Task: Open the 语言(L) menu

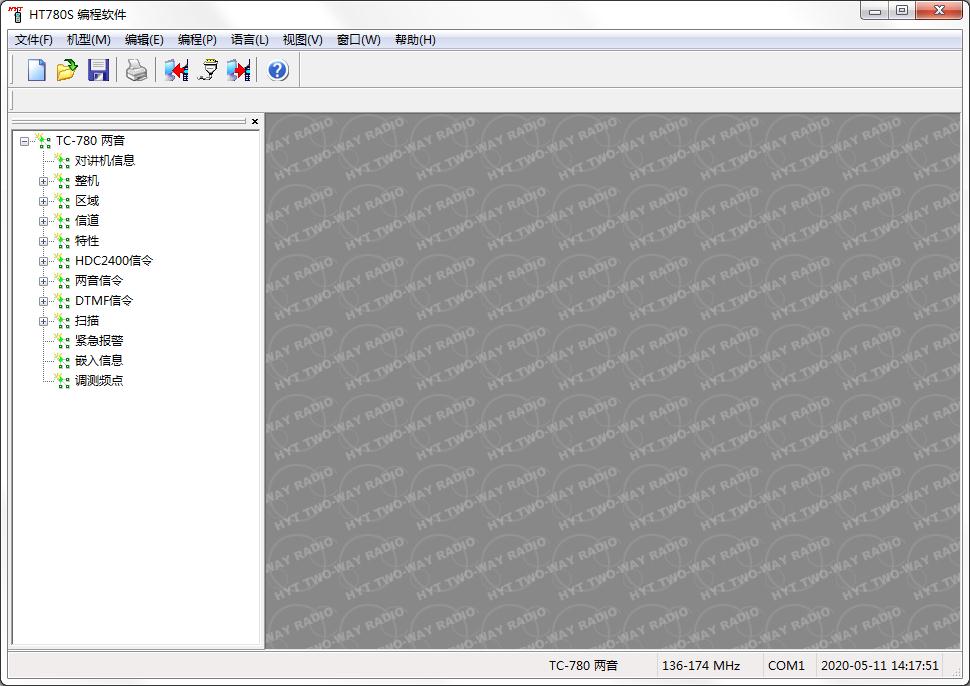Action: 249,40
